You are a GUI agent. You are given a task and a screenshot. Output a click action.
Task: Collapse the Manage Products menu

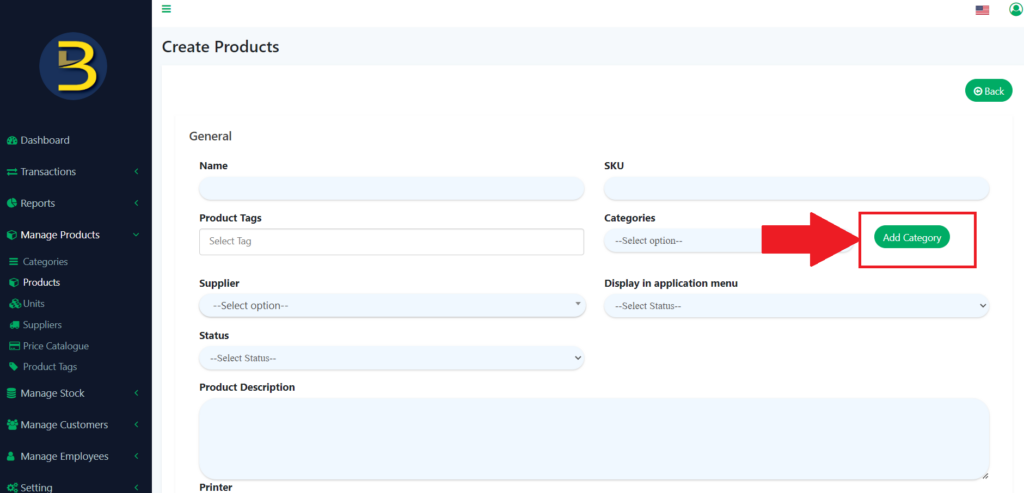[x=75, y=235]
